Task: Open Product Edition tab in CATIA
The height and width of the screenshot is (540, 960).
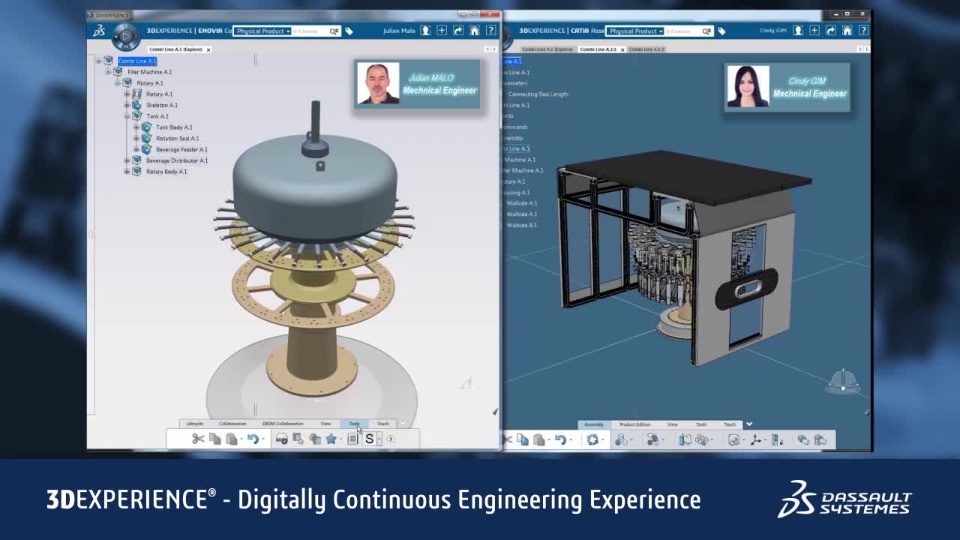Action: pyautogui.click(x=635, y=424)
